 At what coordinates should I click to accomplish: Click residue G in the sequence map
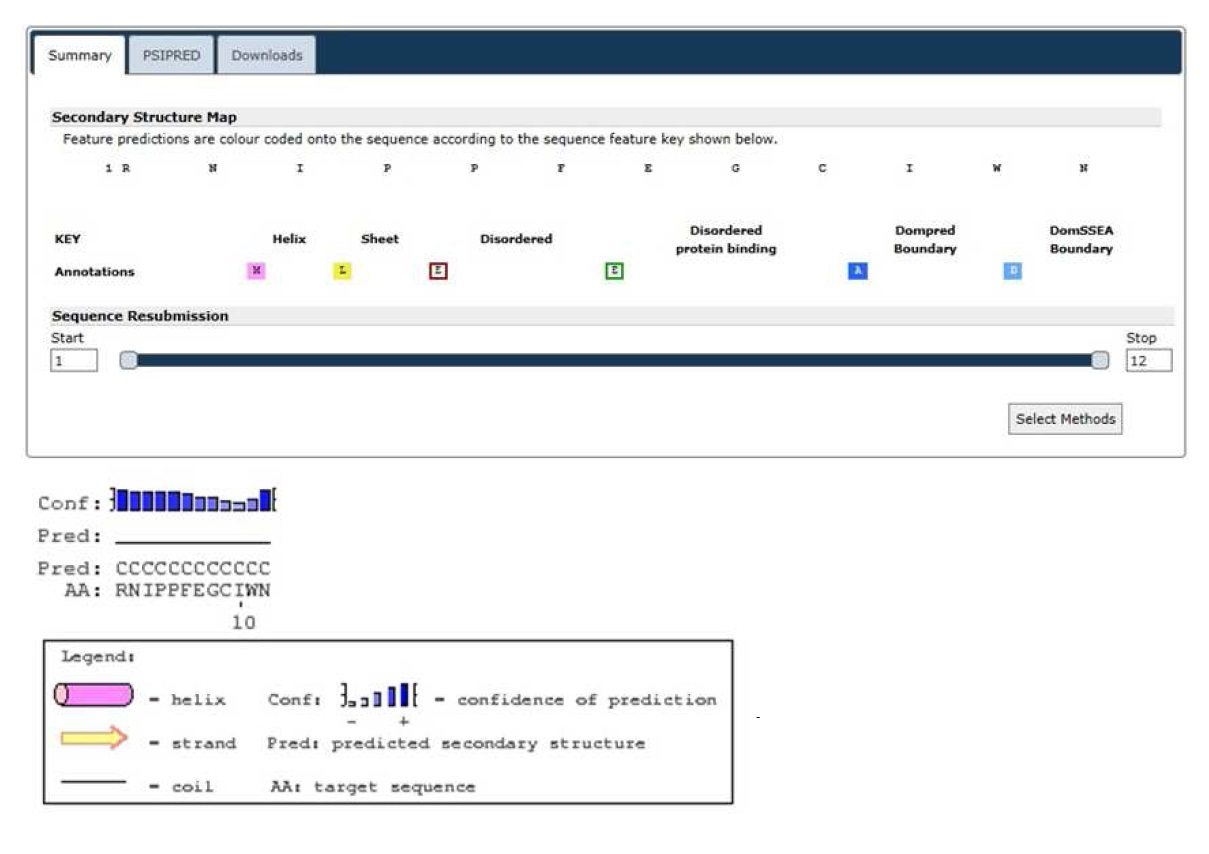[x=735, y=169]
